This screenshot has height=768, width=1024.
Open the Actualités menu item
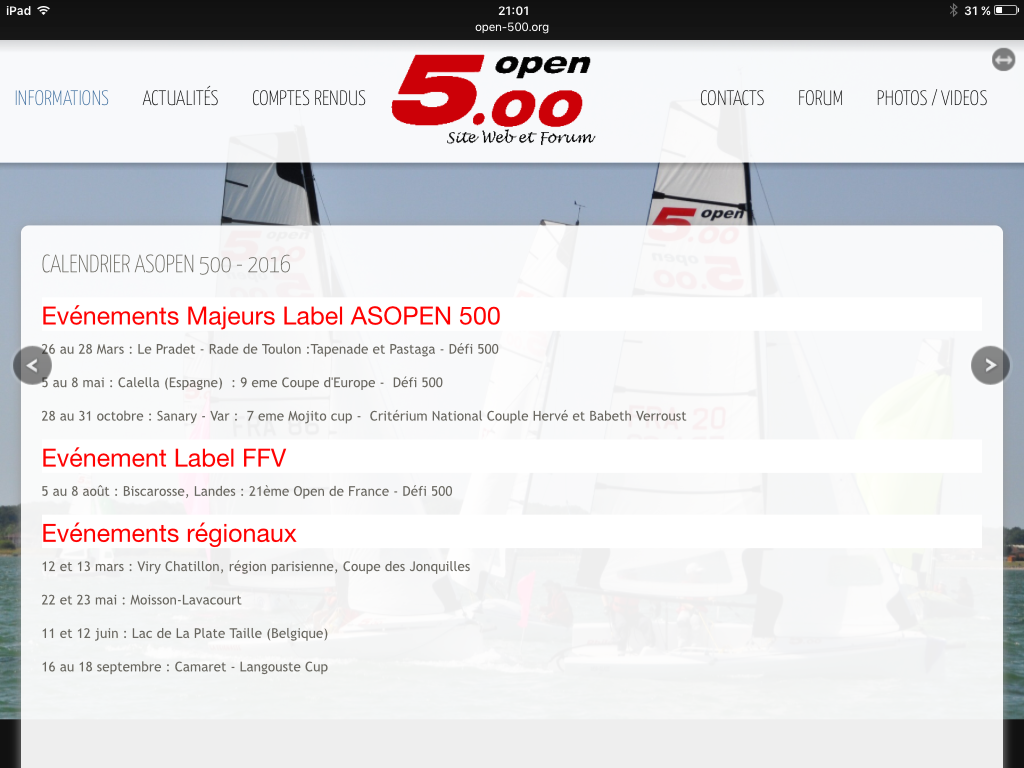point(180,98)
